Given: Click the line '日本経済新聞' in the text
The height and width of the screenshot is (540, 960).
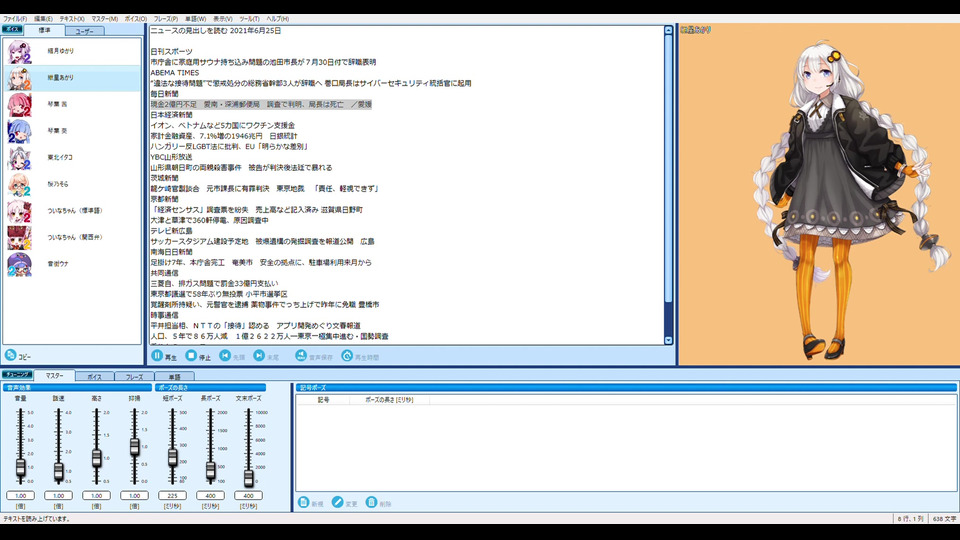Looking at the screenshot, I should 171,115.
